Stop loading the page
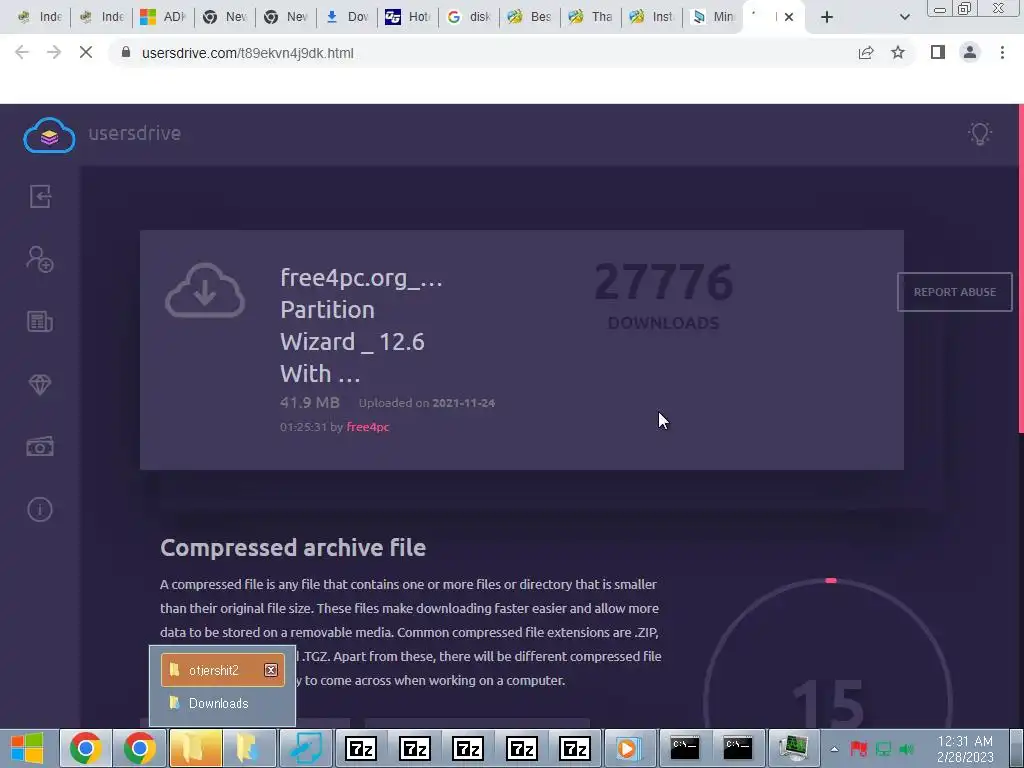This screenshot has height=768, width=1024. [x=86, y=52]
